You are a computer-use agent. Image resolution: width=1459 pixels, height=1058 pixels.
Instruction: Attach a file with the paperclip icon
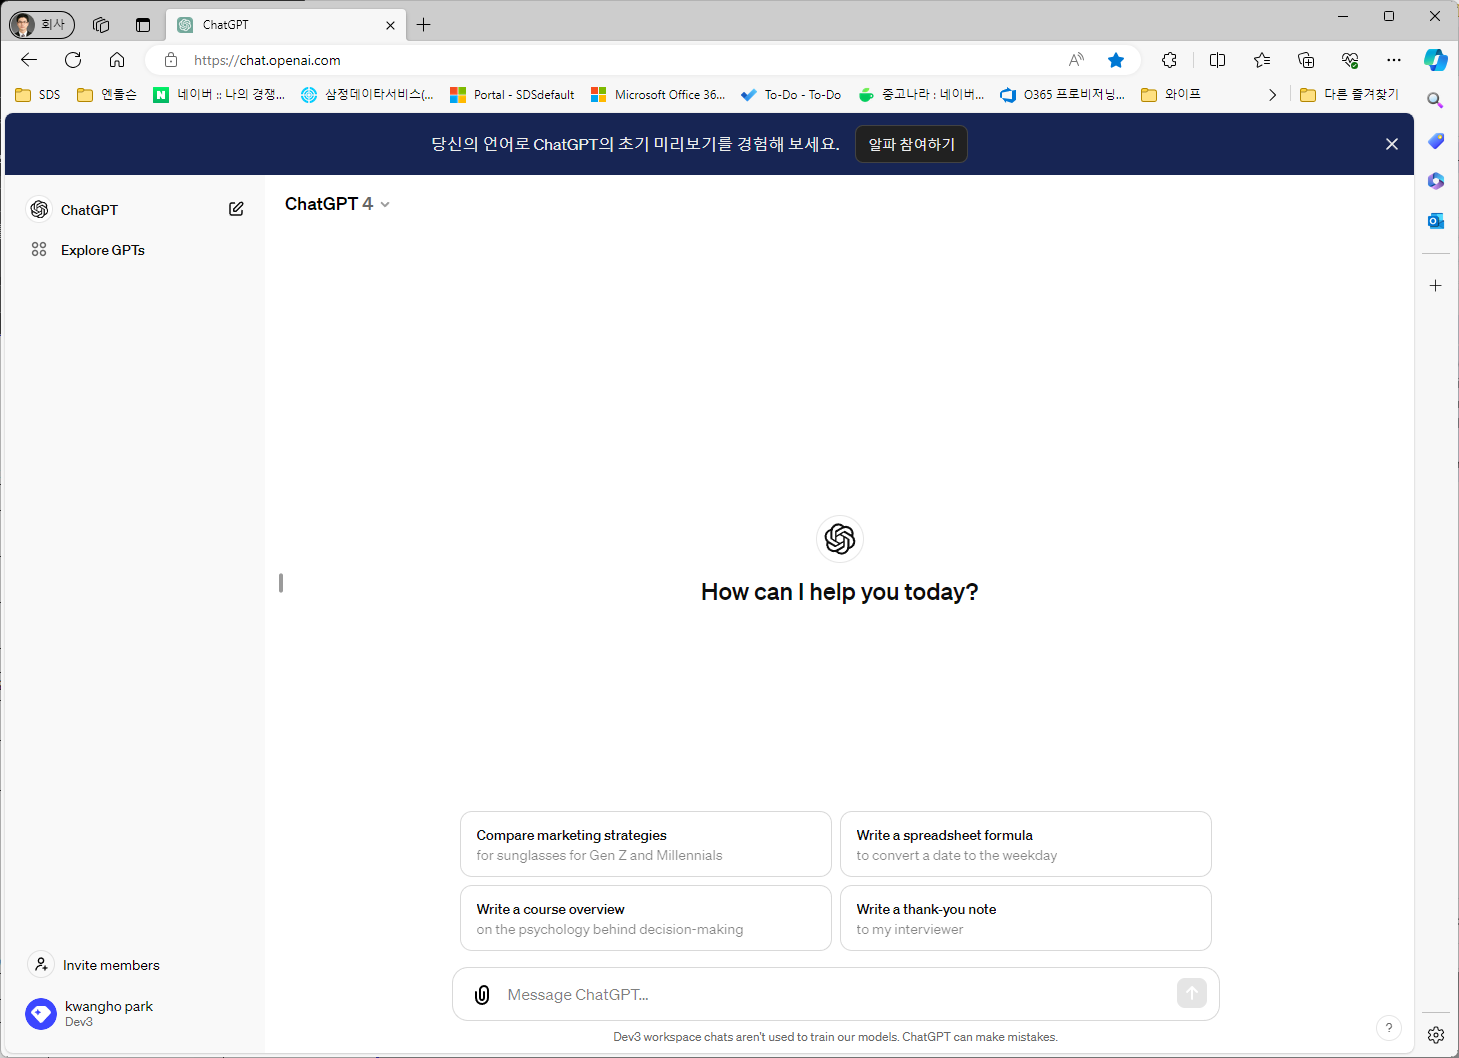(x=482, y=995)
